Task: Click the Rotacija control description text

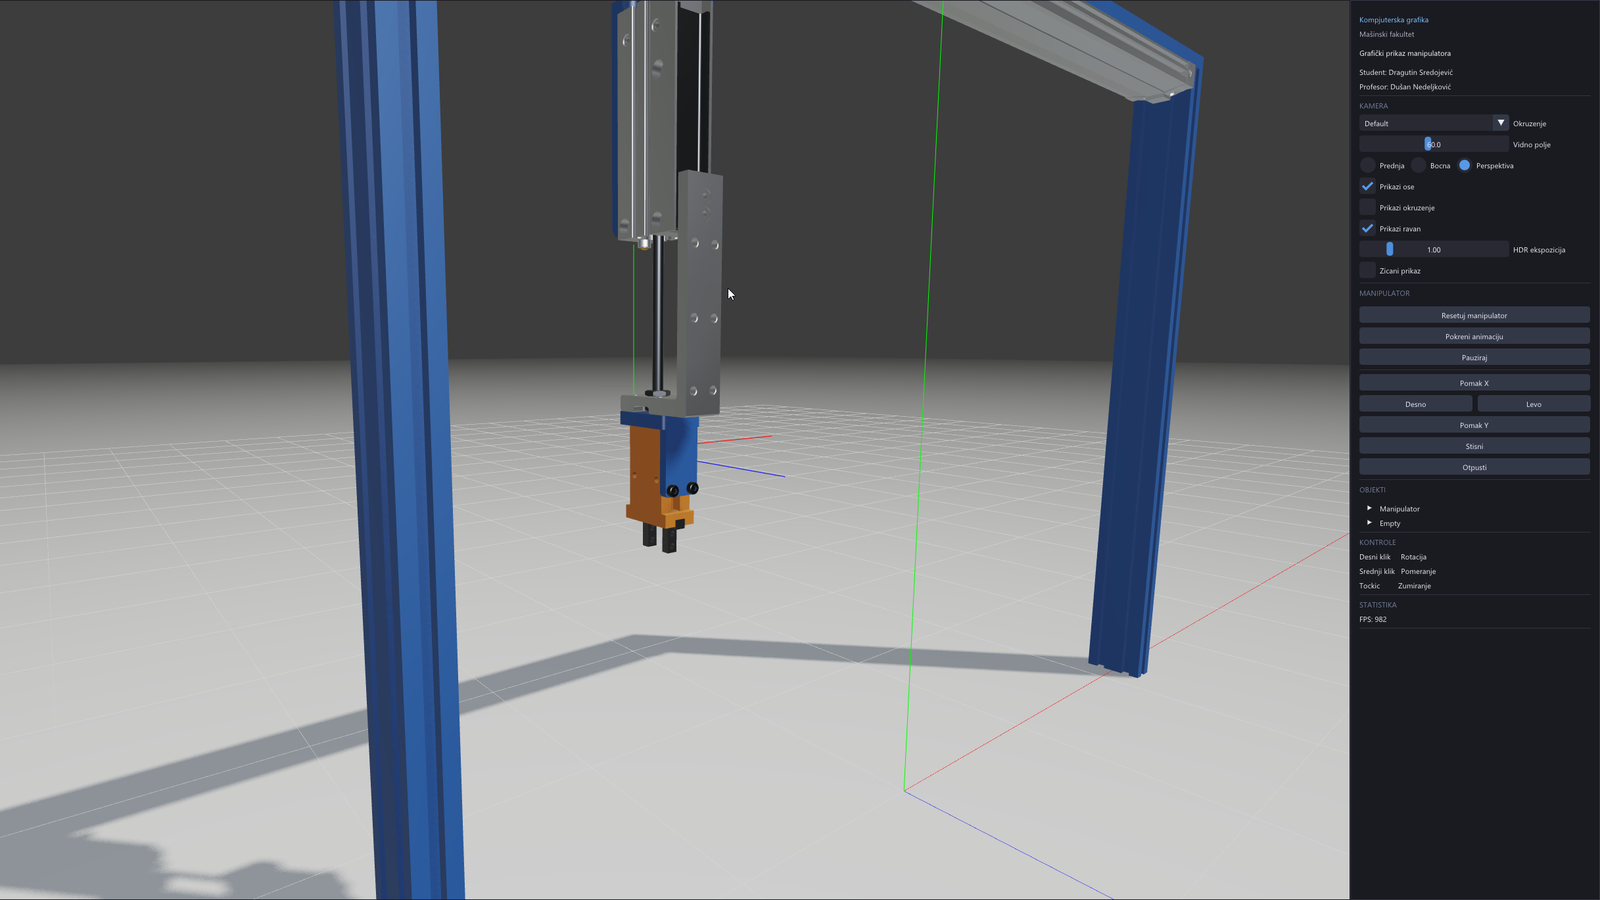Action: click(x=1413, y=557)
